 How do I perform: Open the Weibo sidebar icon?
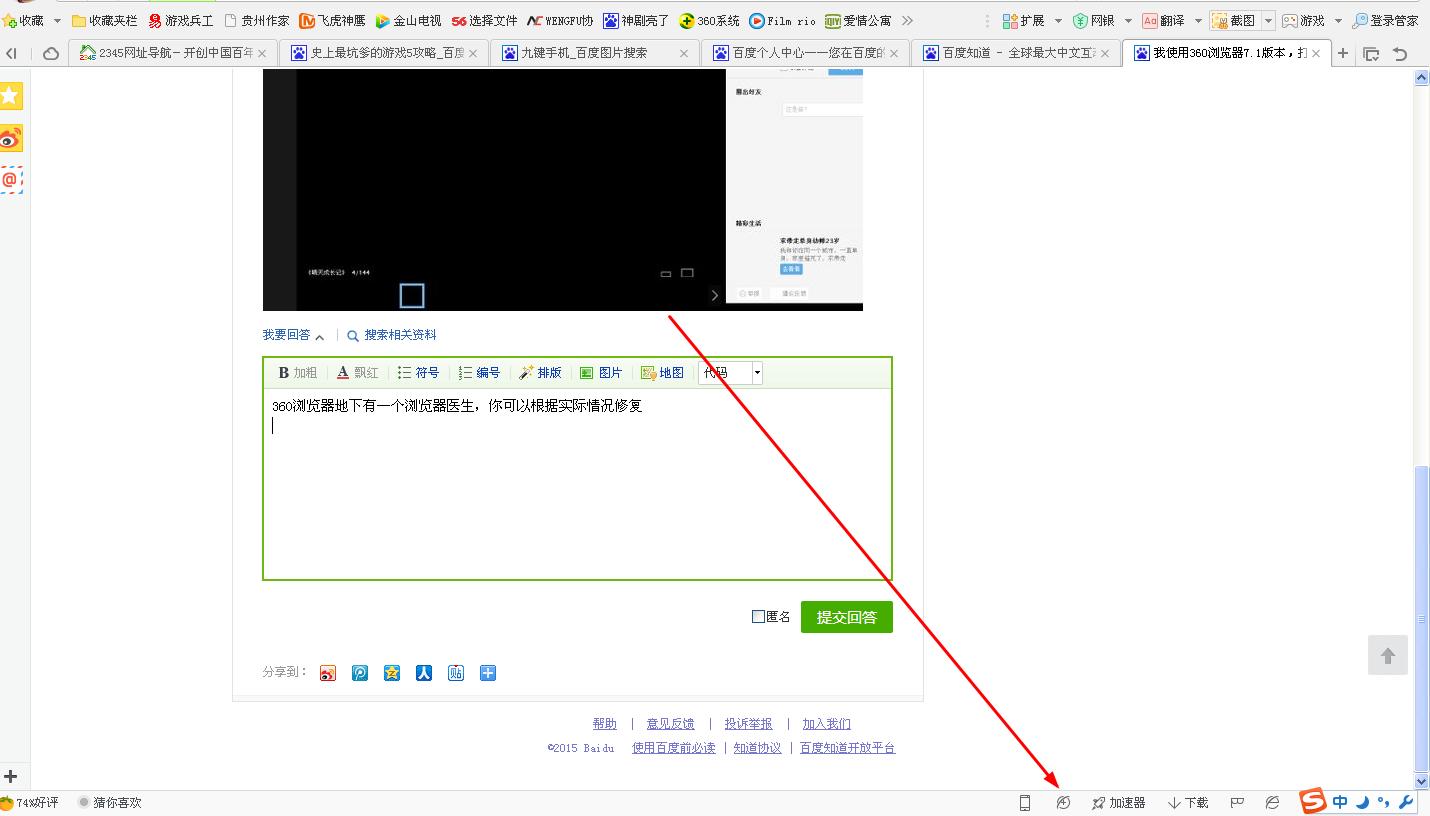[10, 138]
